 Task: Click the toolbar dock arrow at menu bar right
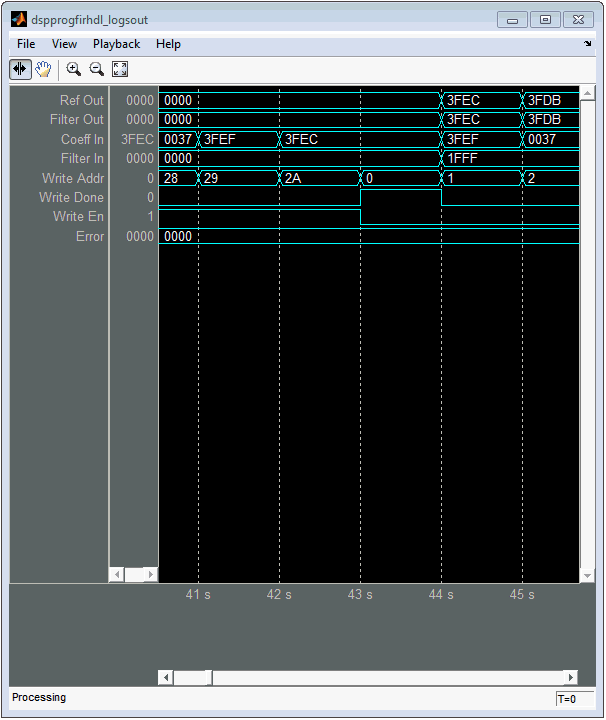[588, 44]
